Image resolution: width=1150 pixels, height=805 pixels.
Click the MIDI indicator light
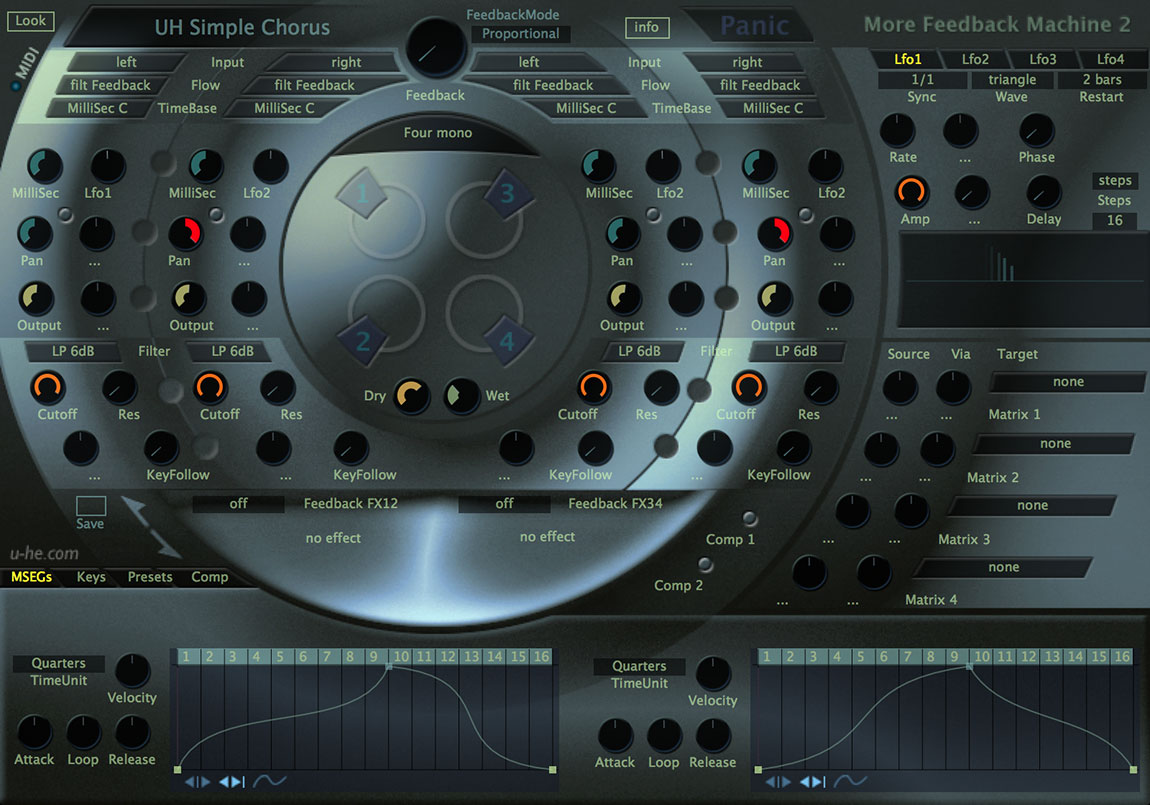(x=15, y=87)
